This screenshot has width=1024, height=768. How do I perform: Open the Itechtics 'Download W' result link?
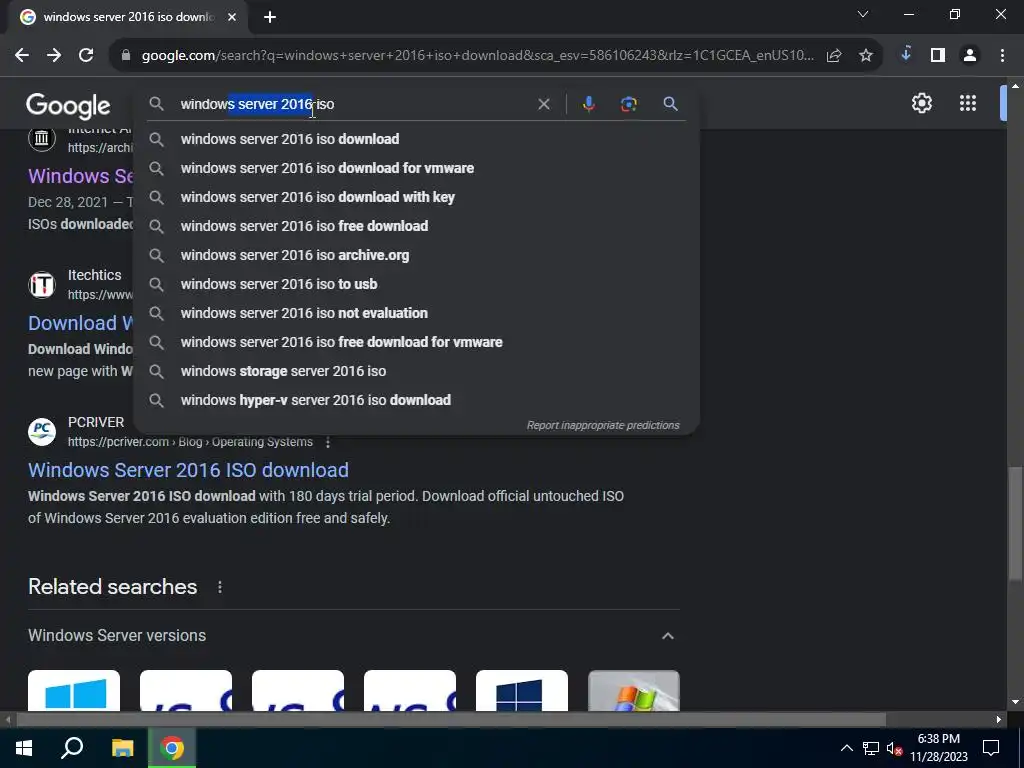tap(80, 323)
